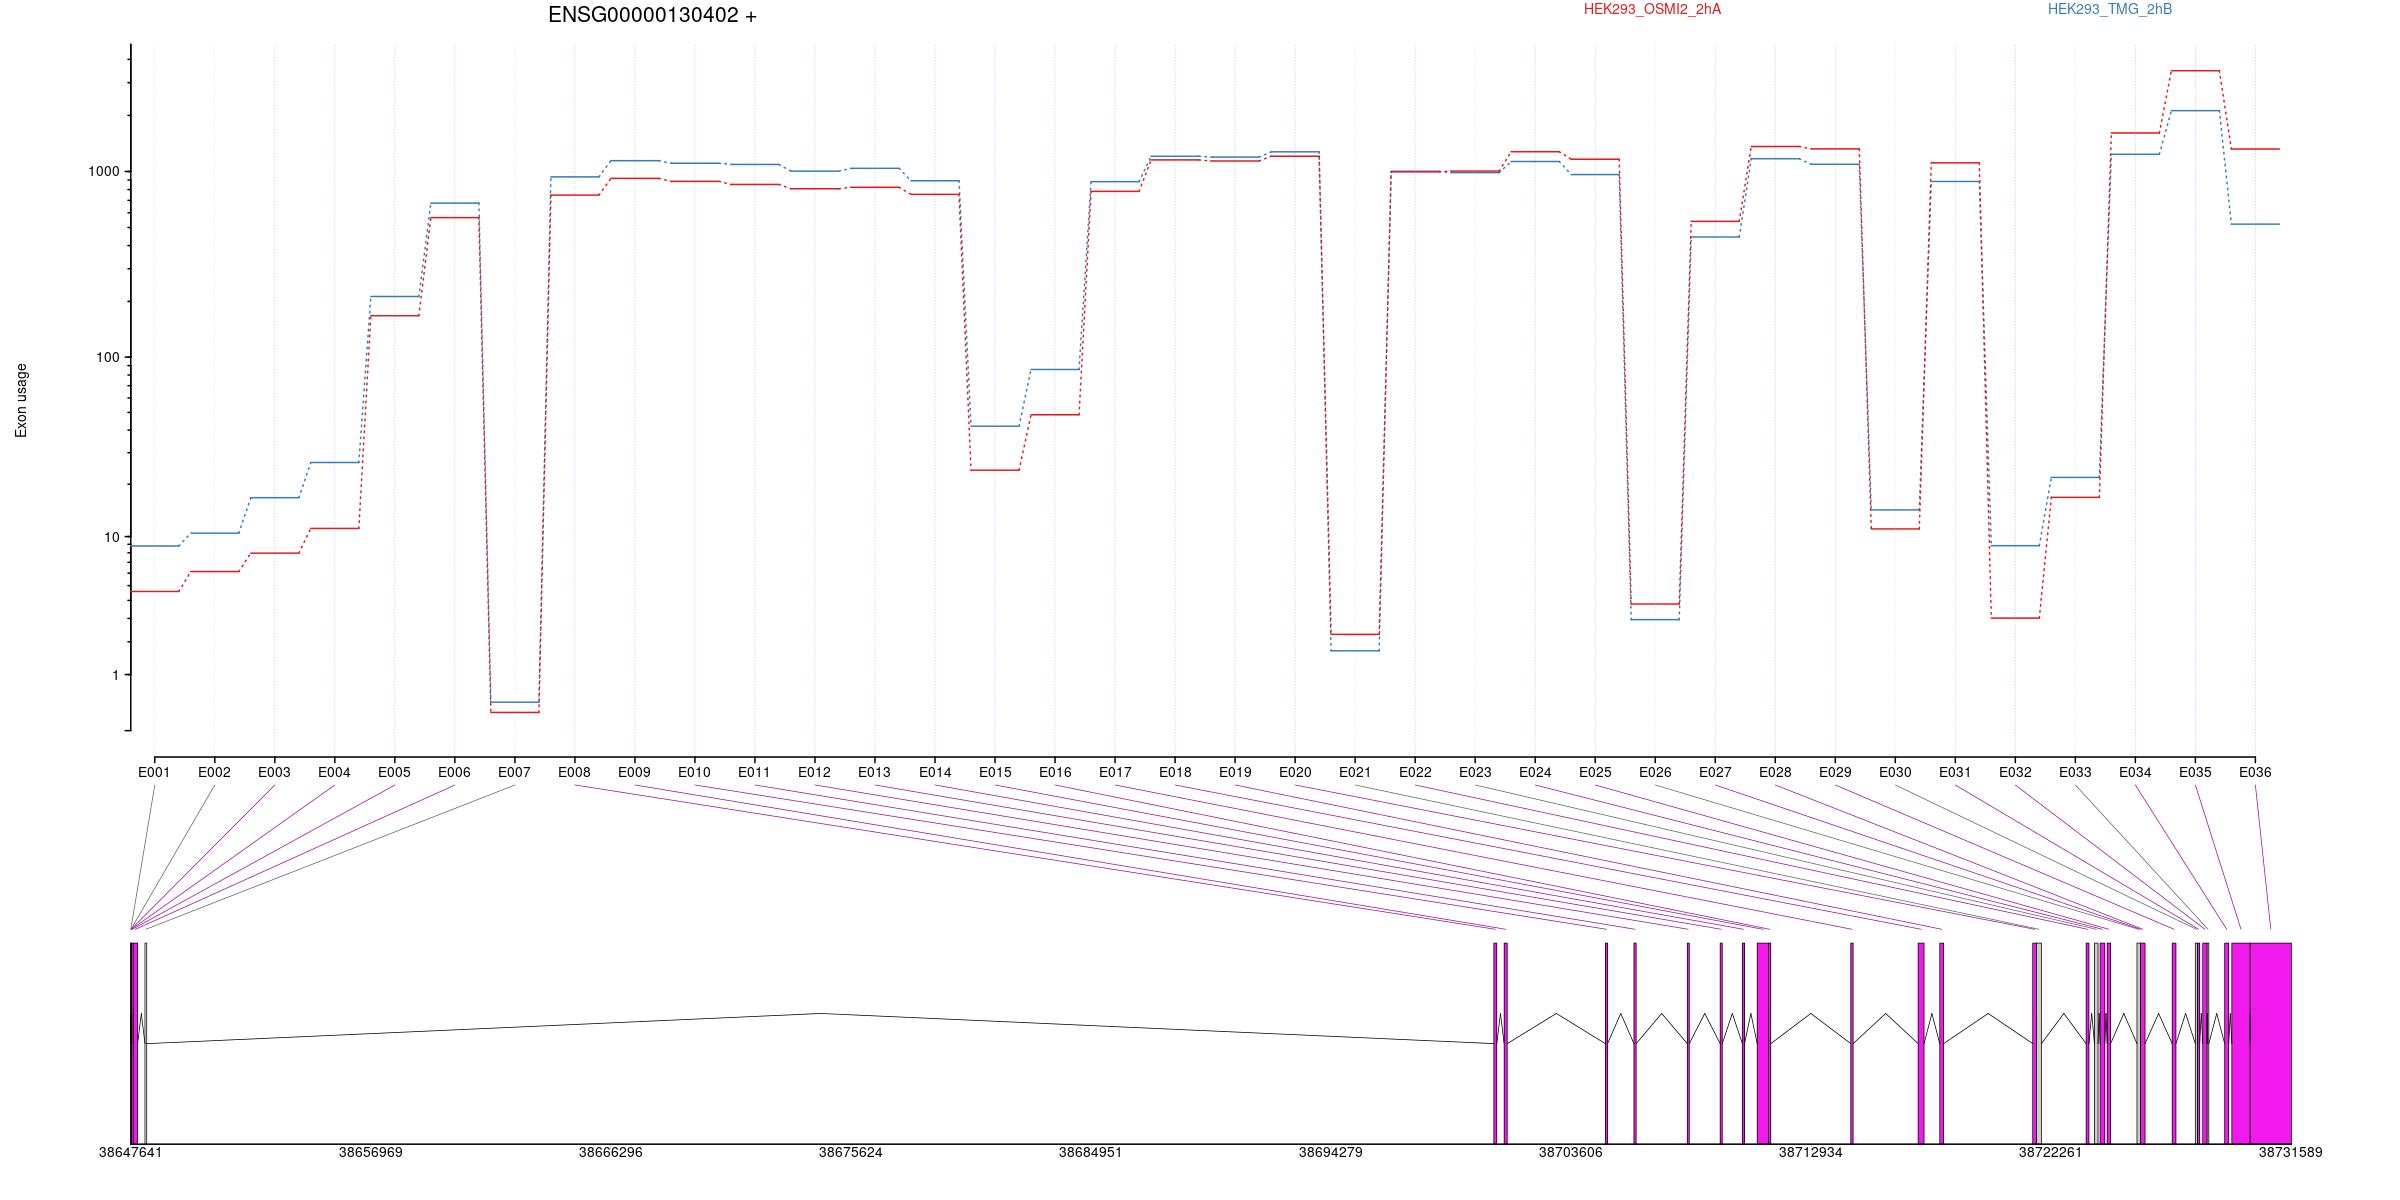2400x1200 pixels.
Task: Click exon label E009
Action: click(634, 772)
